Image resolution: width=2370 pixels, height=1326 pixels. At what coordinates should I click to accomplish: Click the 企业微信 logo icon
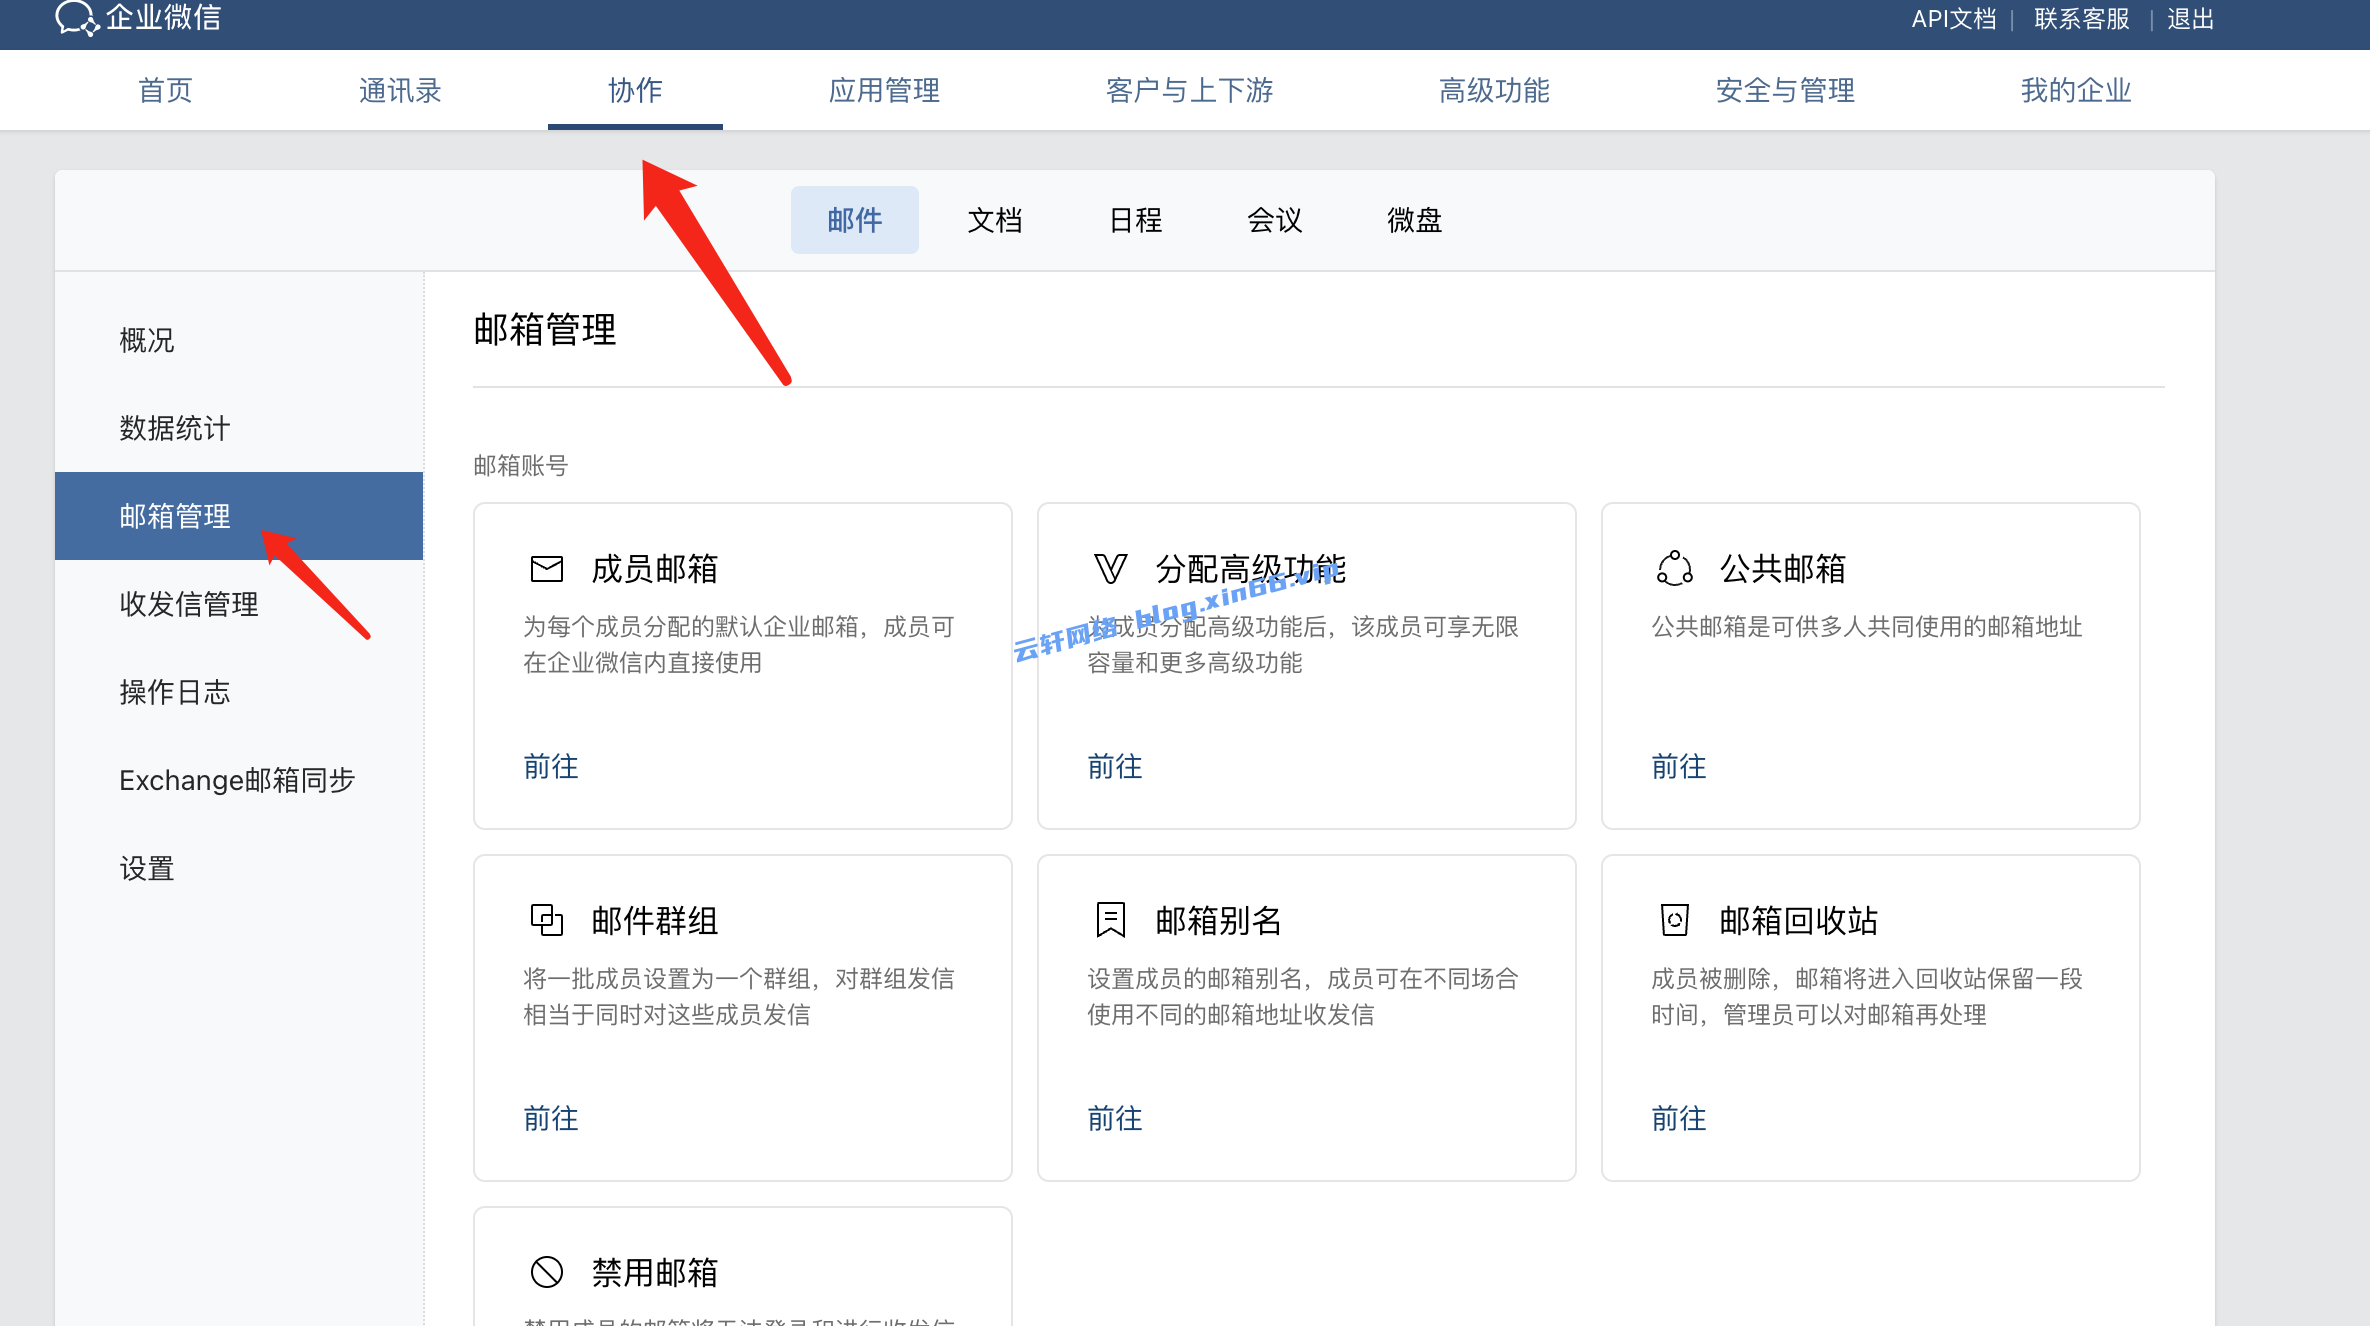tap(77, 18)
